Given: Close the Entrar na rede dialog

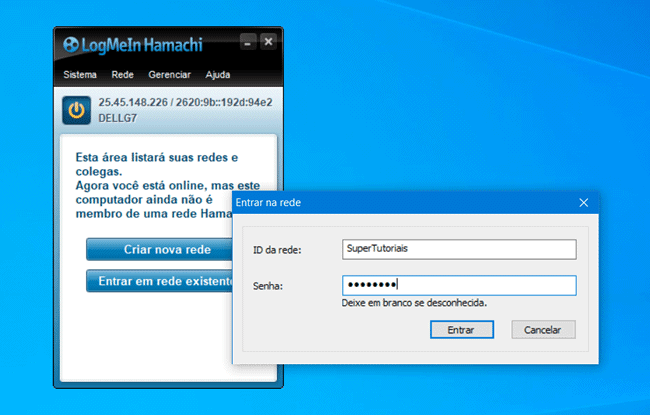Looking at the screenshot, I should (x=584, y=202).
